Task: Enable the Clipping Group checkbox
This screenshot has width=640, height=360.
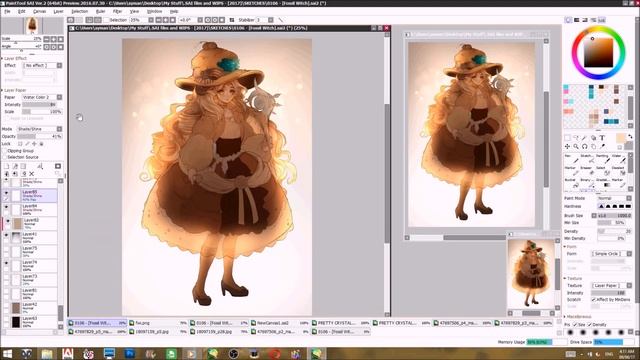Action: (x=5, y=151)
